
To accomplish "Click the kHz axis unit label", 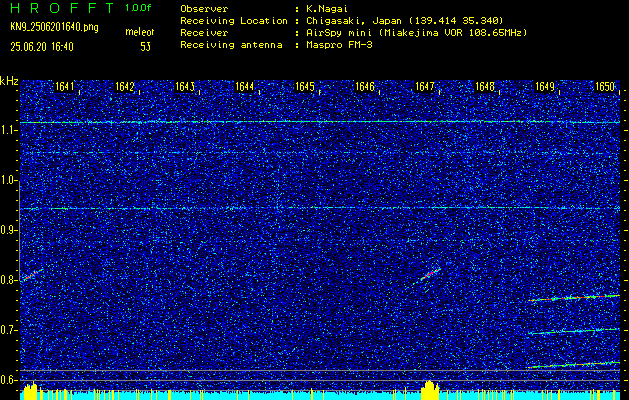I will point(9,81).
